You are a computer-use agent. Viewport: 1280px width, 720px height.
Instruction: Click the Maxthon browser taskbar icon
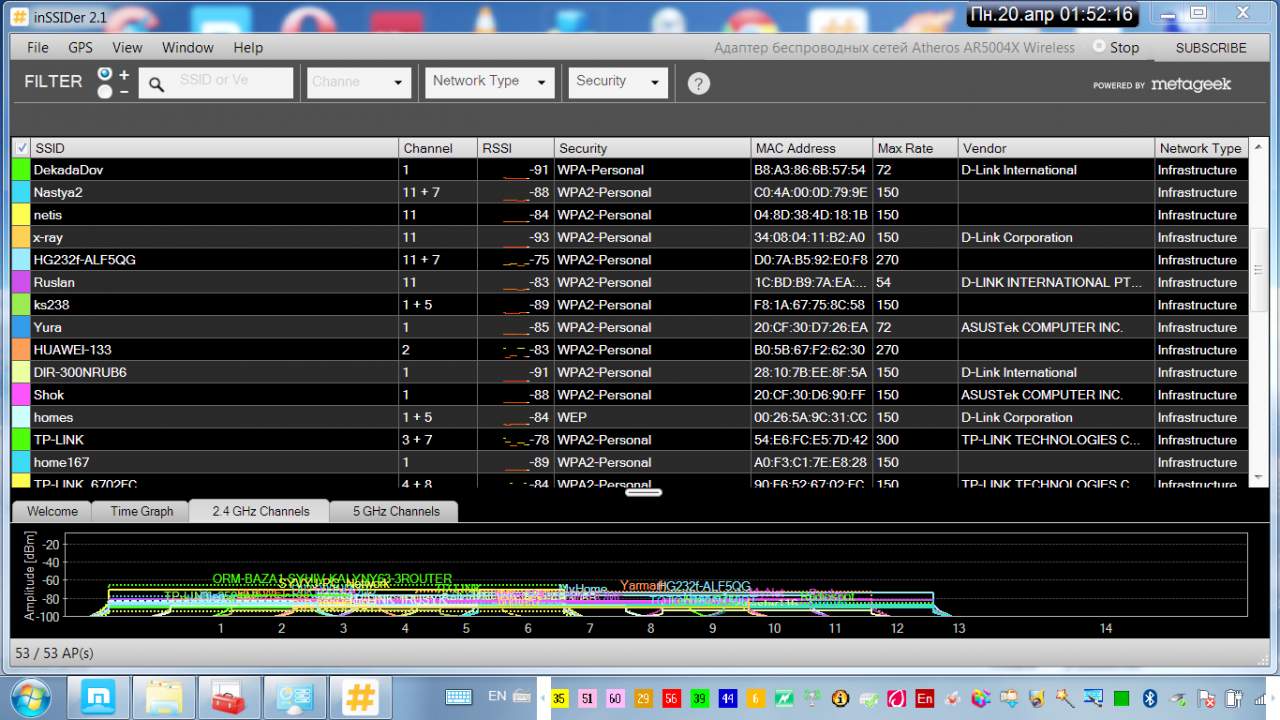tap(97, 696)
